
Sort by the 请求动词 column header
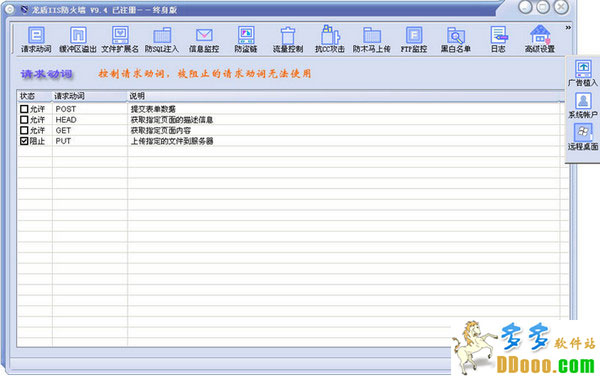(89, 96)
